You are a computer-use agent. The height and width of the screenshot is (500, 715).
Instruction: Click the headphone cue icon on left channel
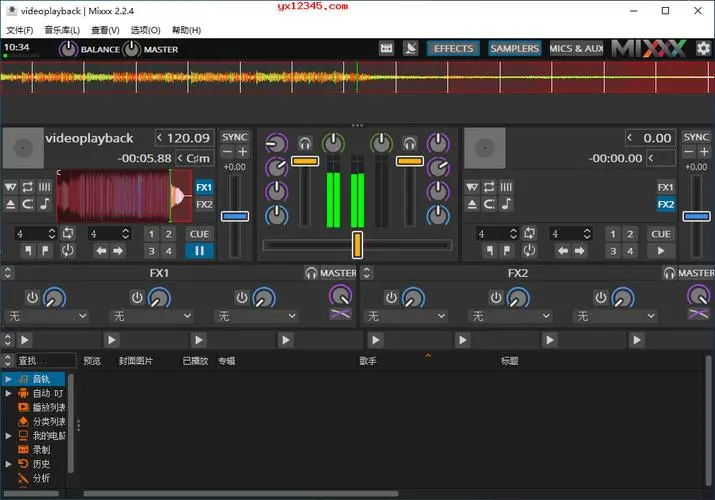(x=304, y=143)
